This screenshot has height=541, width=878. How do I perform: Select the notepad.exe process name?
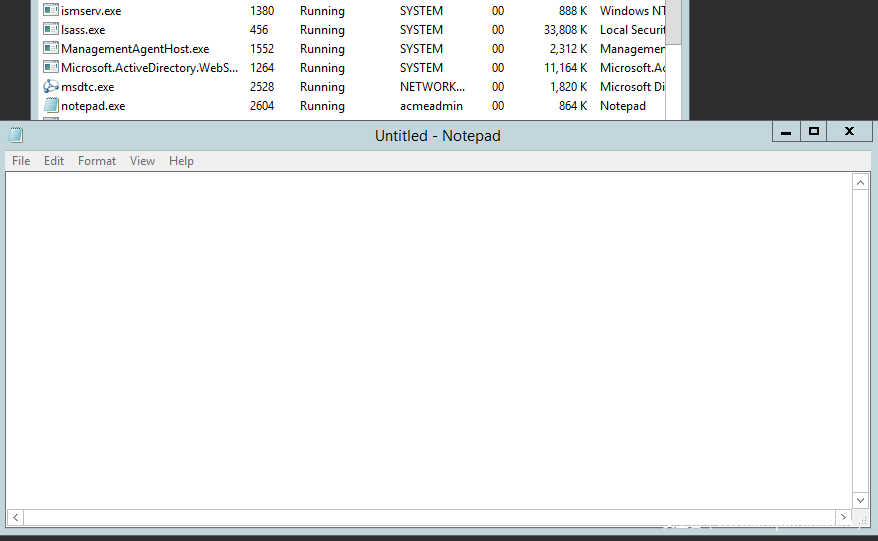click(93, 106)
